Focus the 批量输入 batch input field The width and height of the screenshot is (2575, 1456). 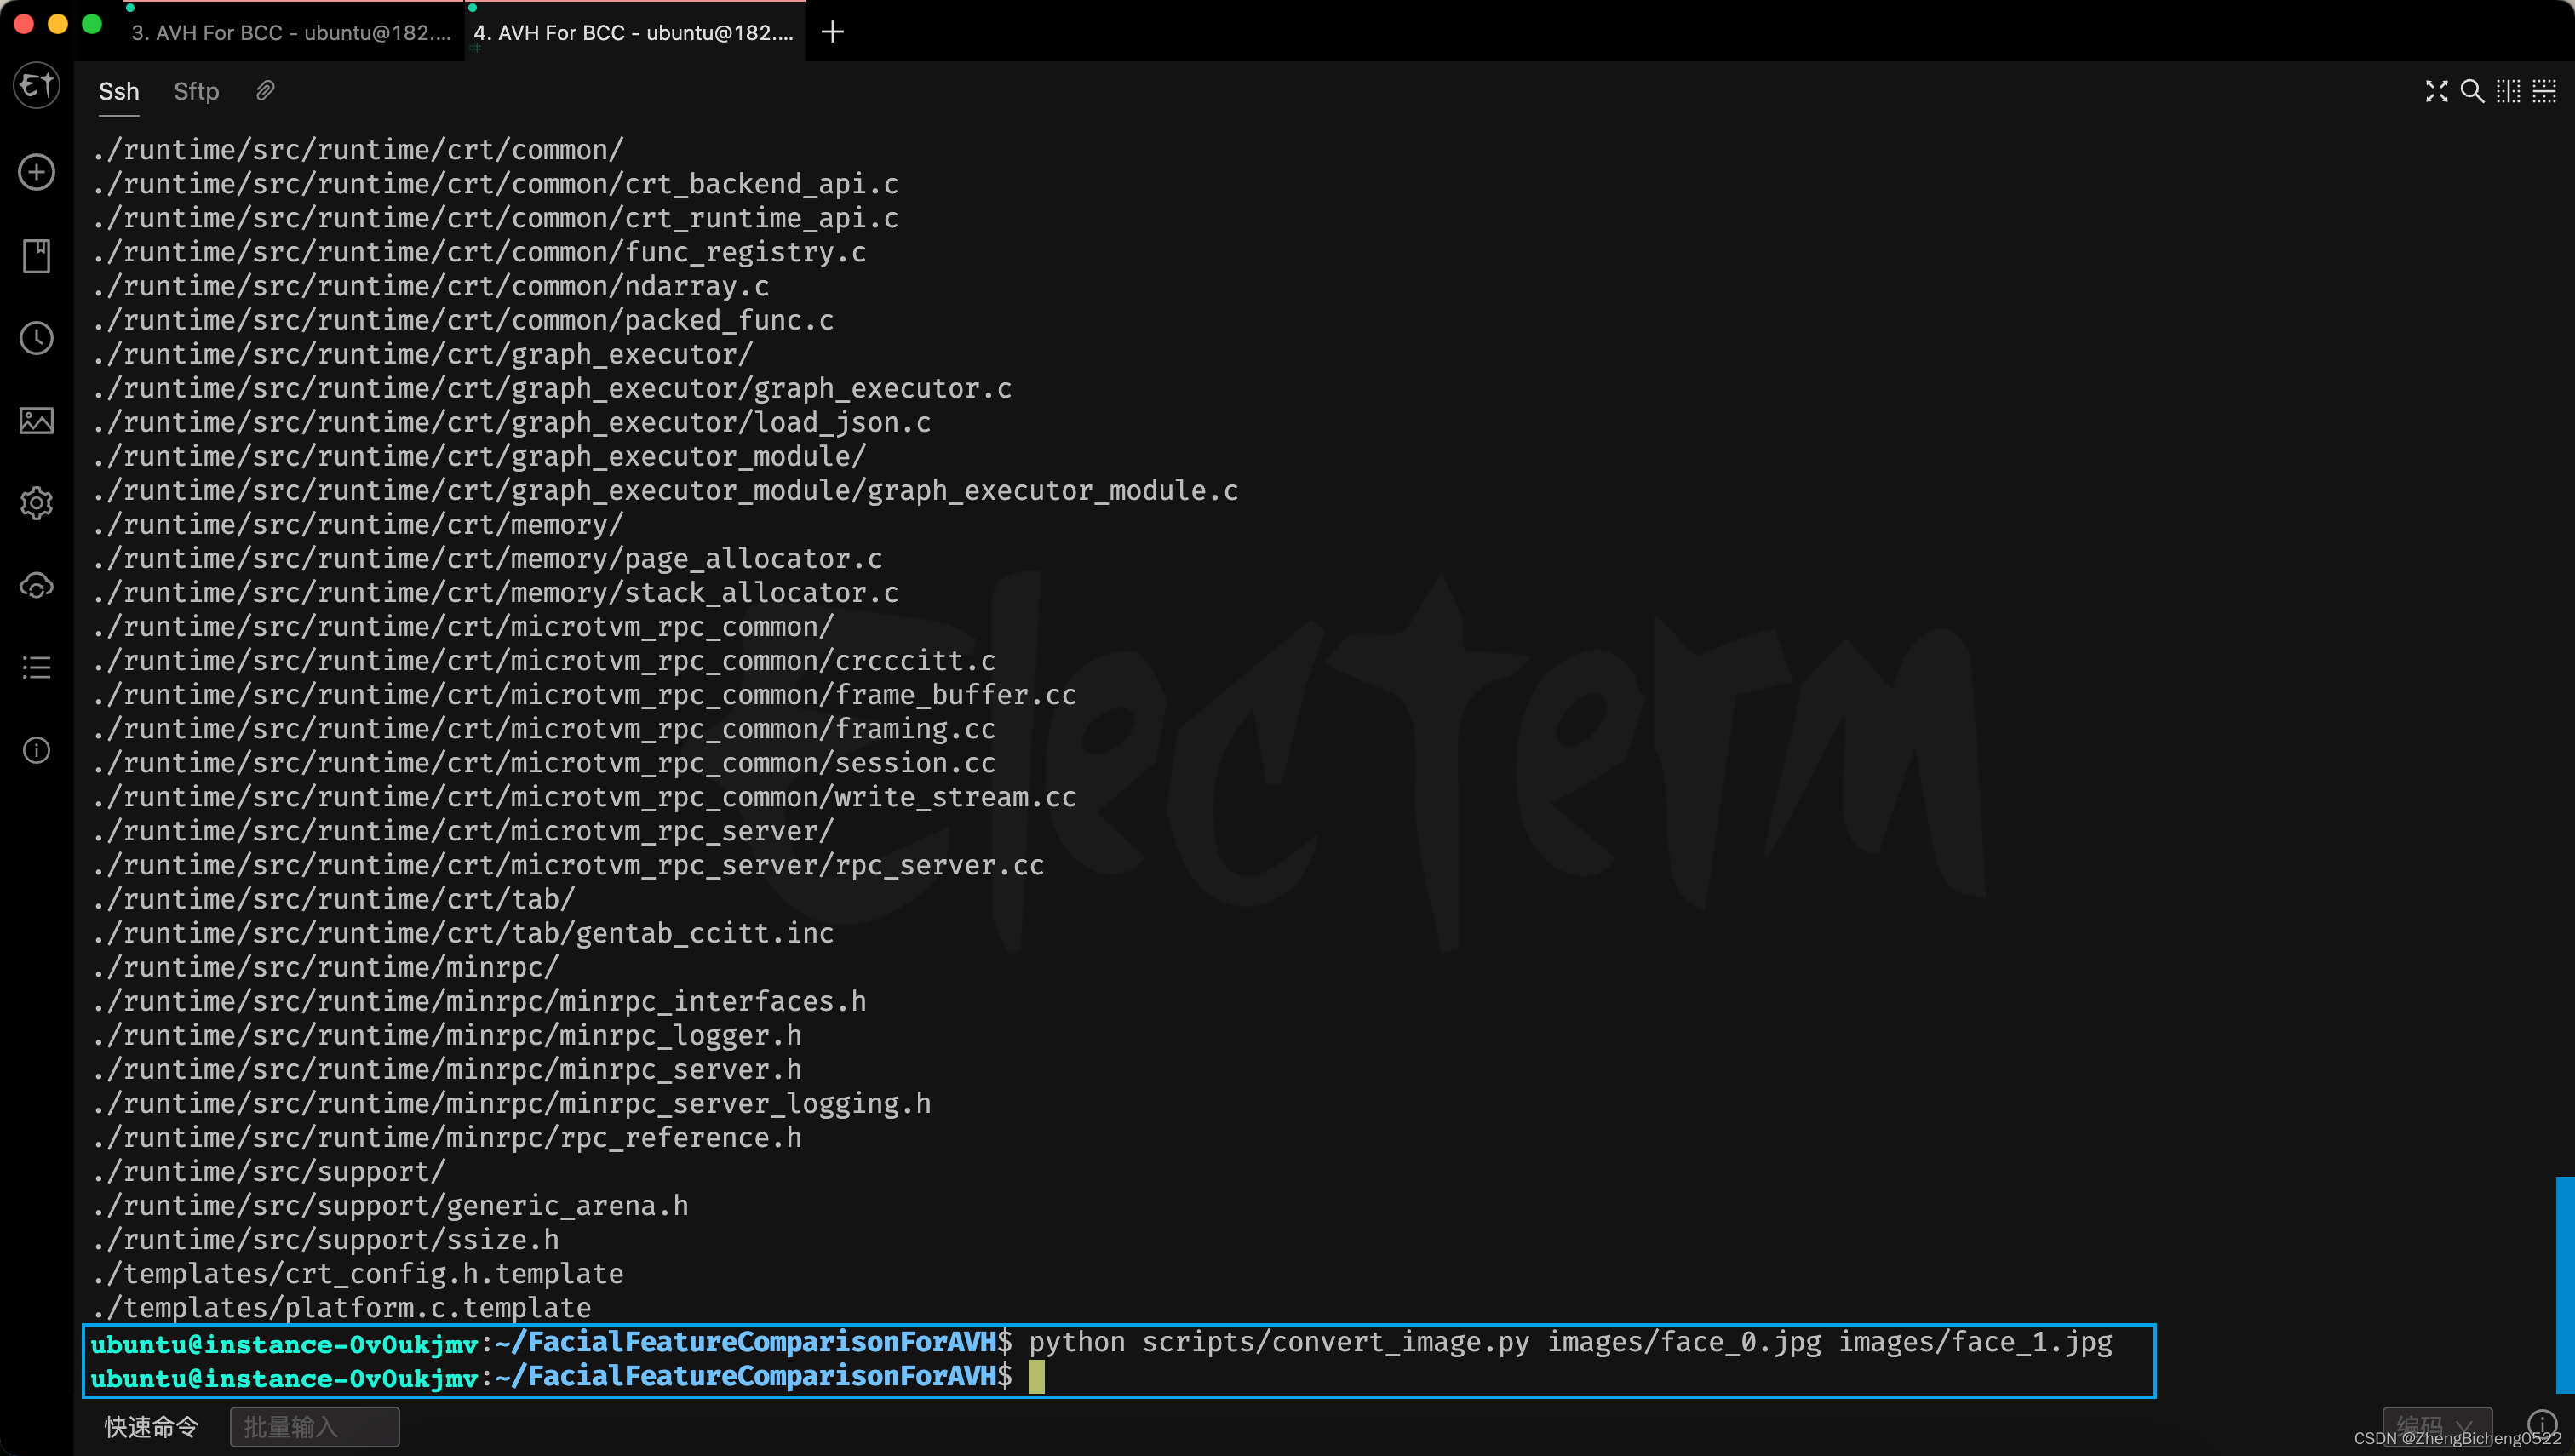pyautogui.click(x=314, y=1427)
